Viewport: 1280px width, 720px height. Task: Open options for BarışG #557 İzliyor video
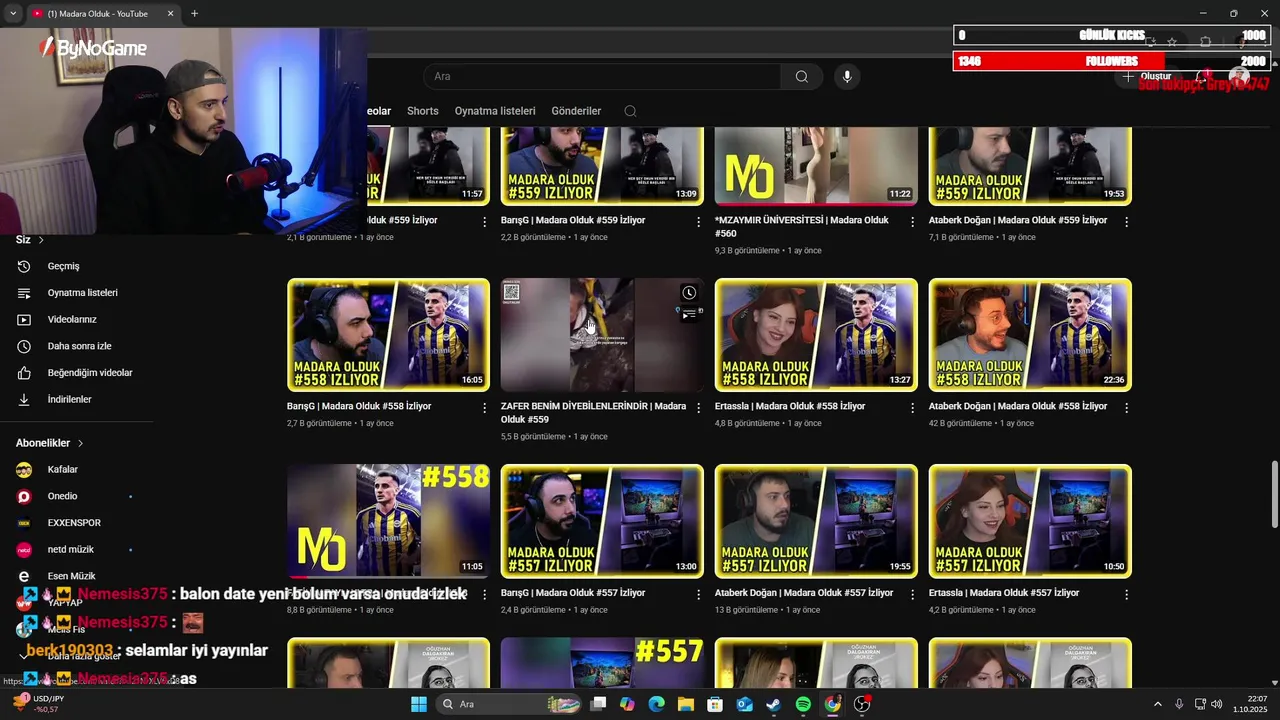pos(699,594)
